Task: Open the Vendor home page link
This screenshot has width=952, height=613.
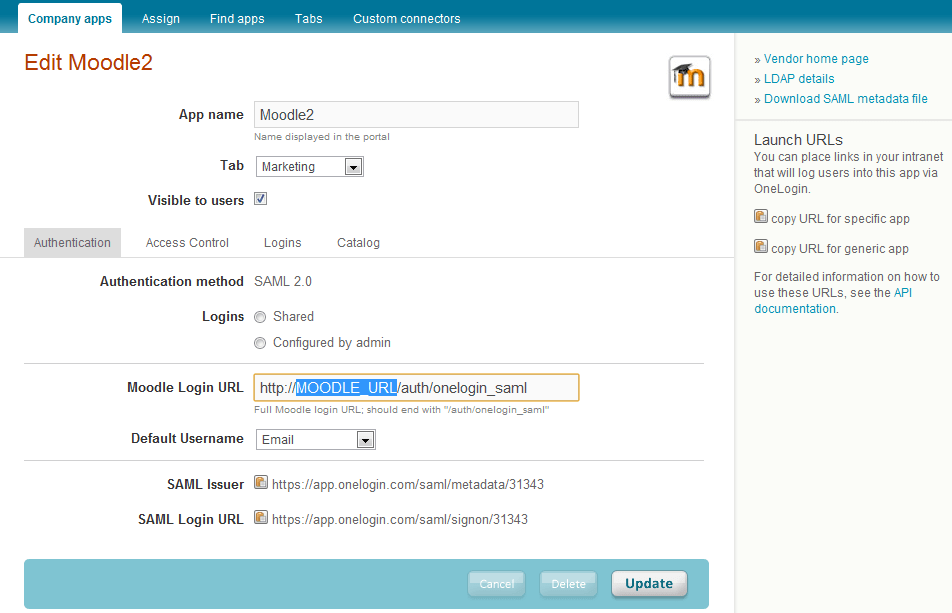Action: coord(815,58)
